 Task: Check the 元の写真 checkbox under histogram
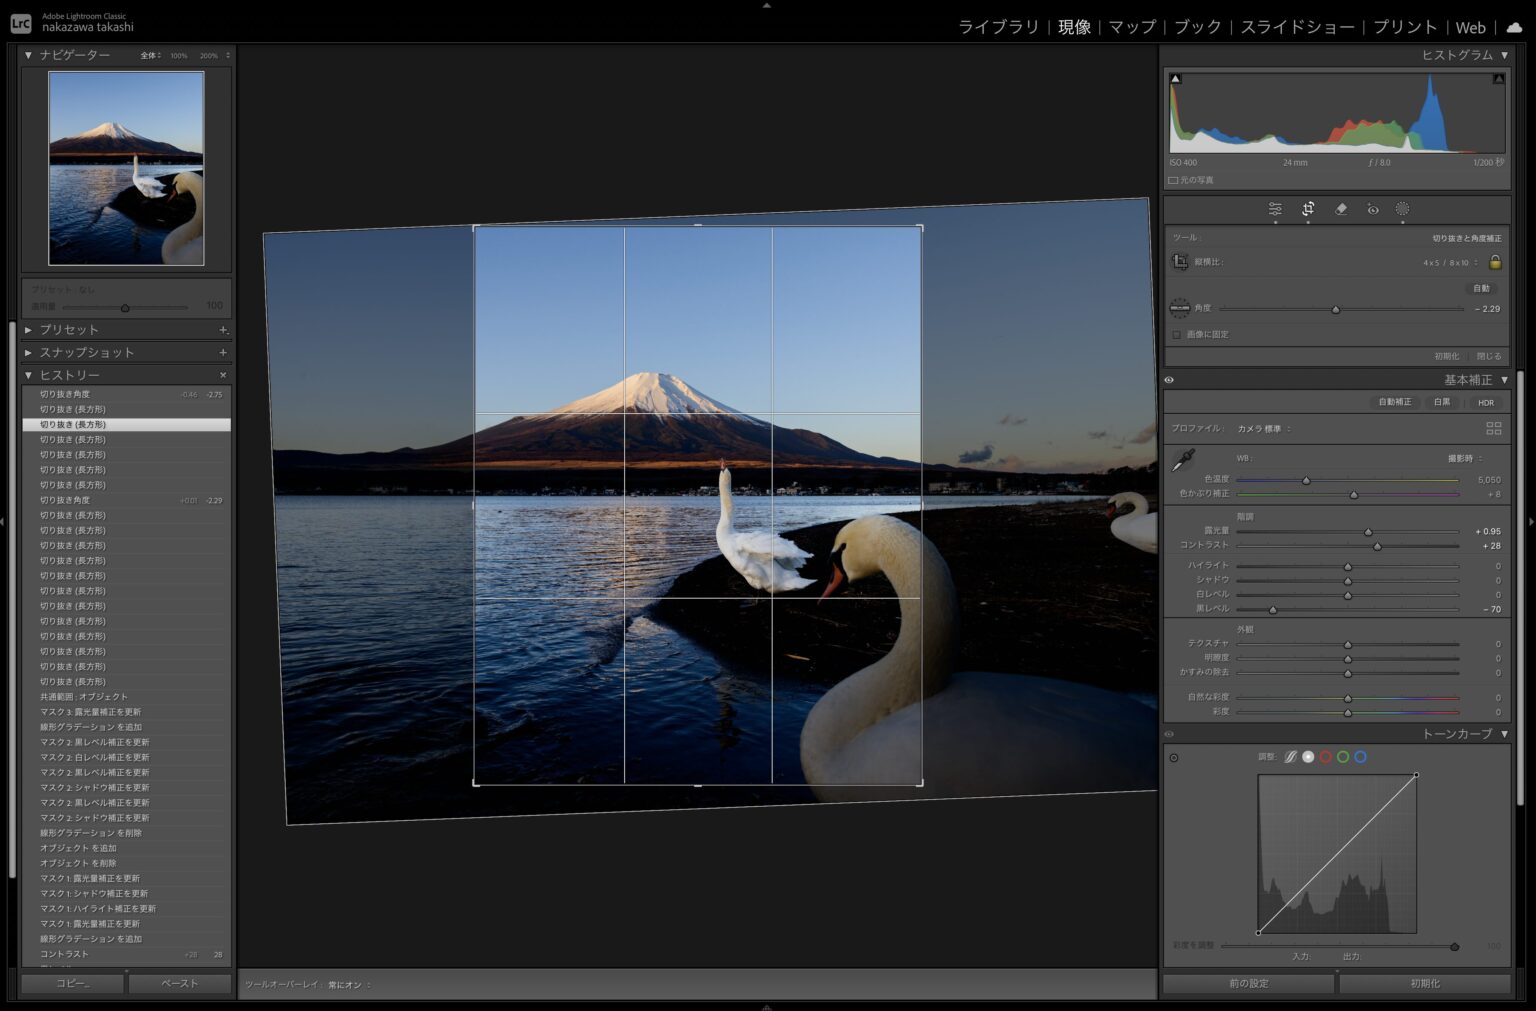click(1173, 180)
